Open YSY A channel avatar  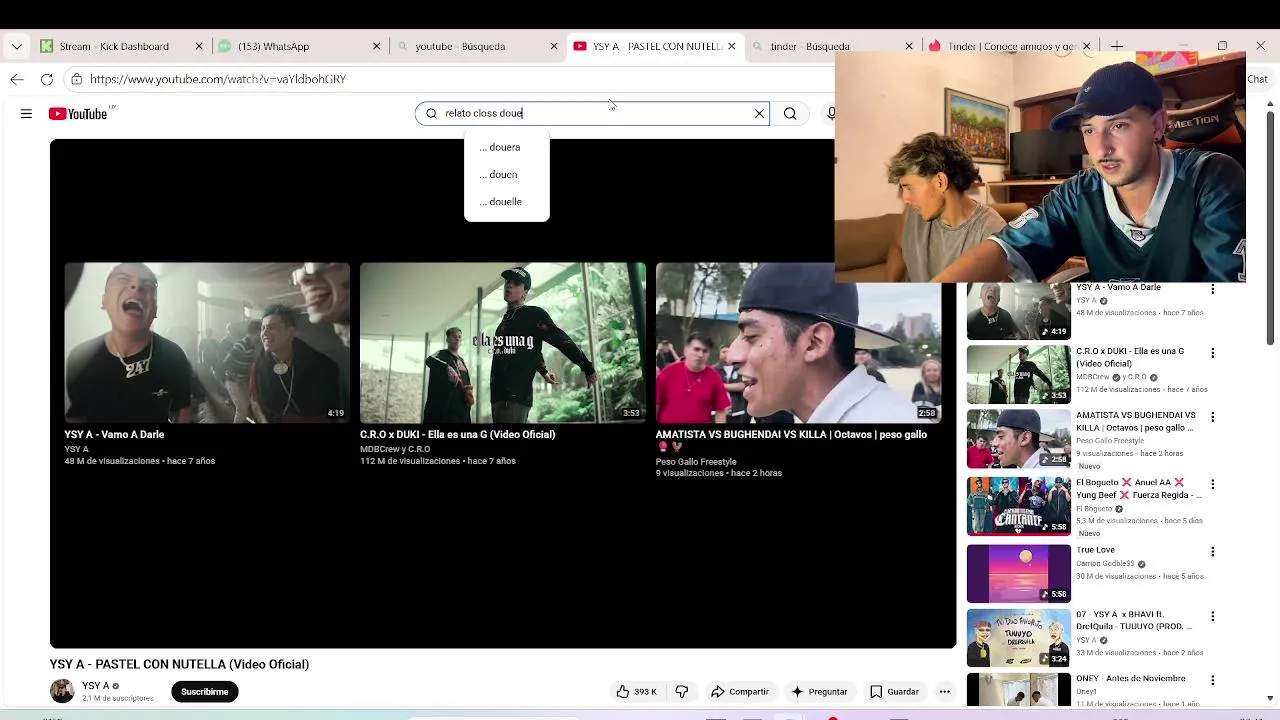[62, 691]
